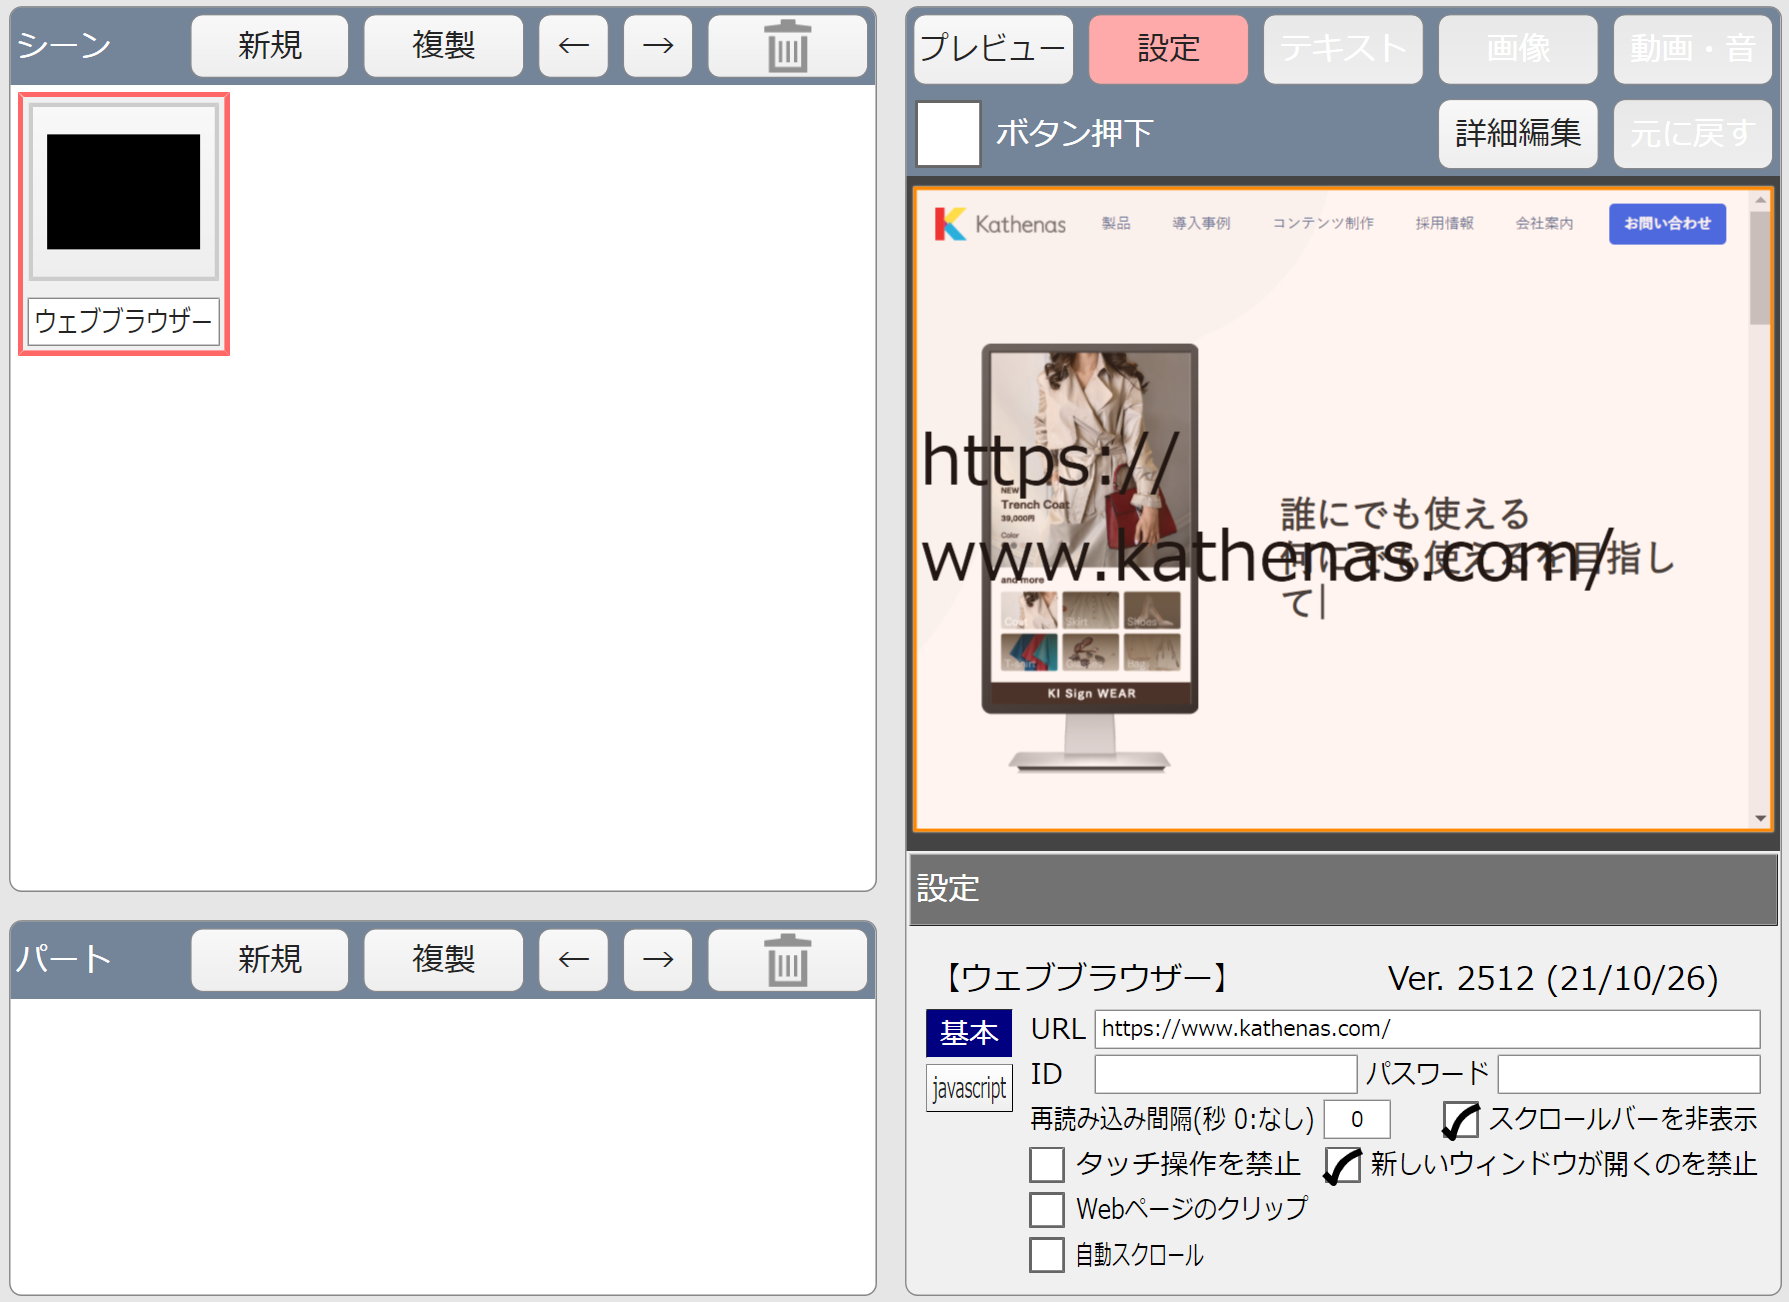1789x1302 pixels.
Task: Click the パスワード input field
Action: pos(1628,1074)
